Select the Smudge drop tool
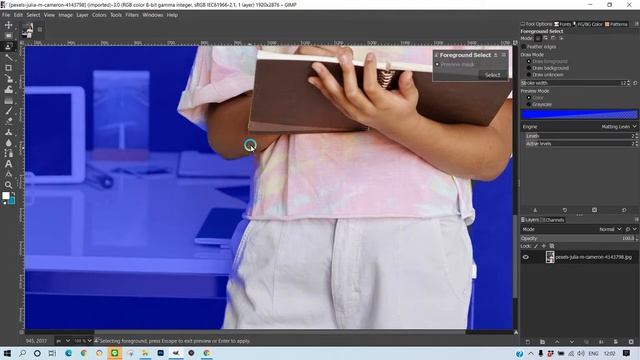Screen dimensions: 640x360 (8, 142)
